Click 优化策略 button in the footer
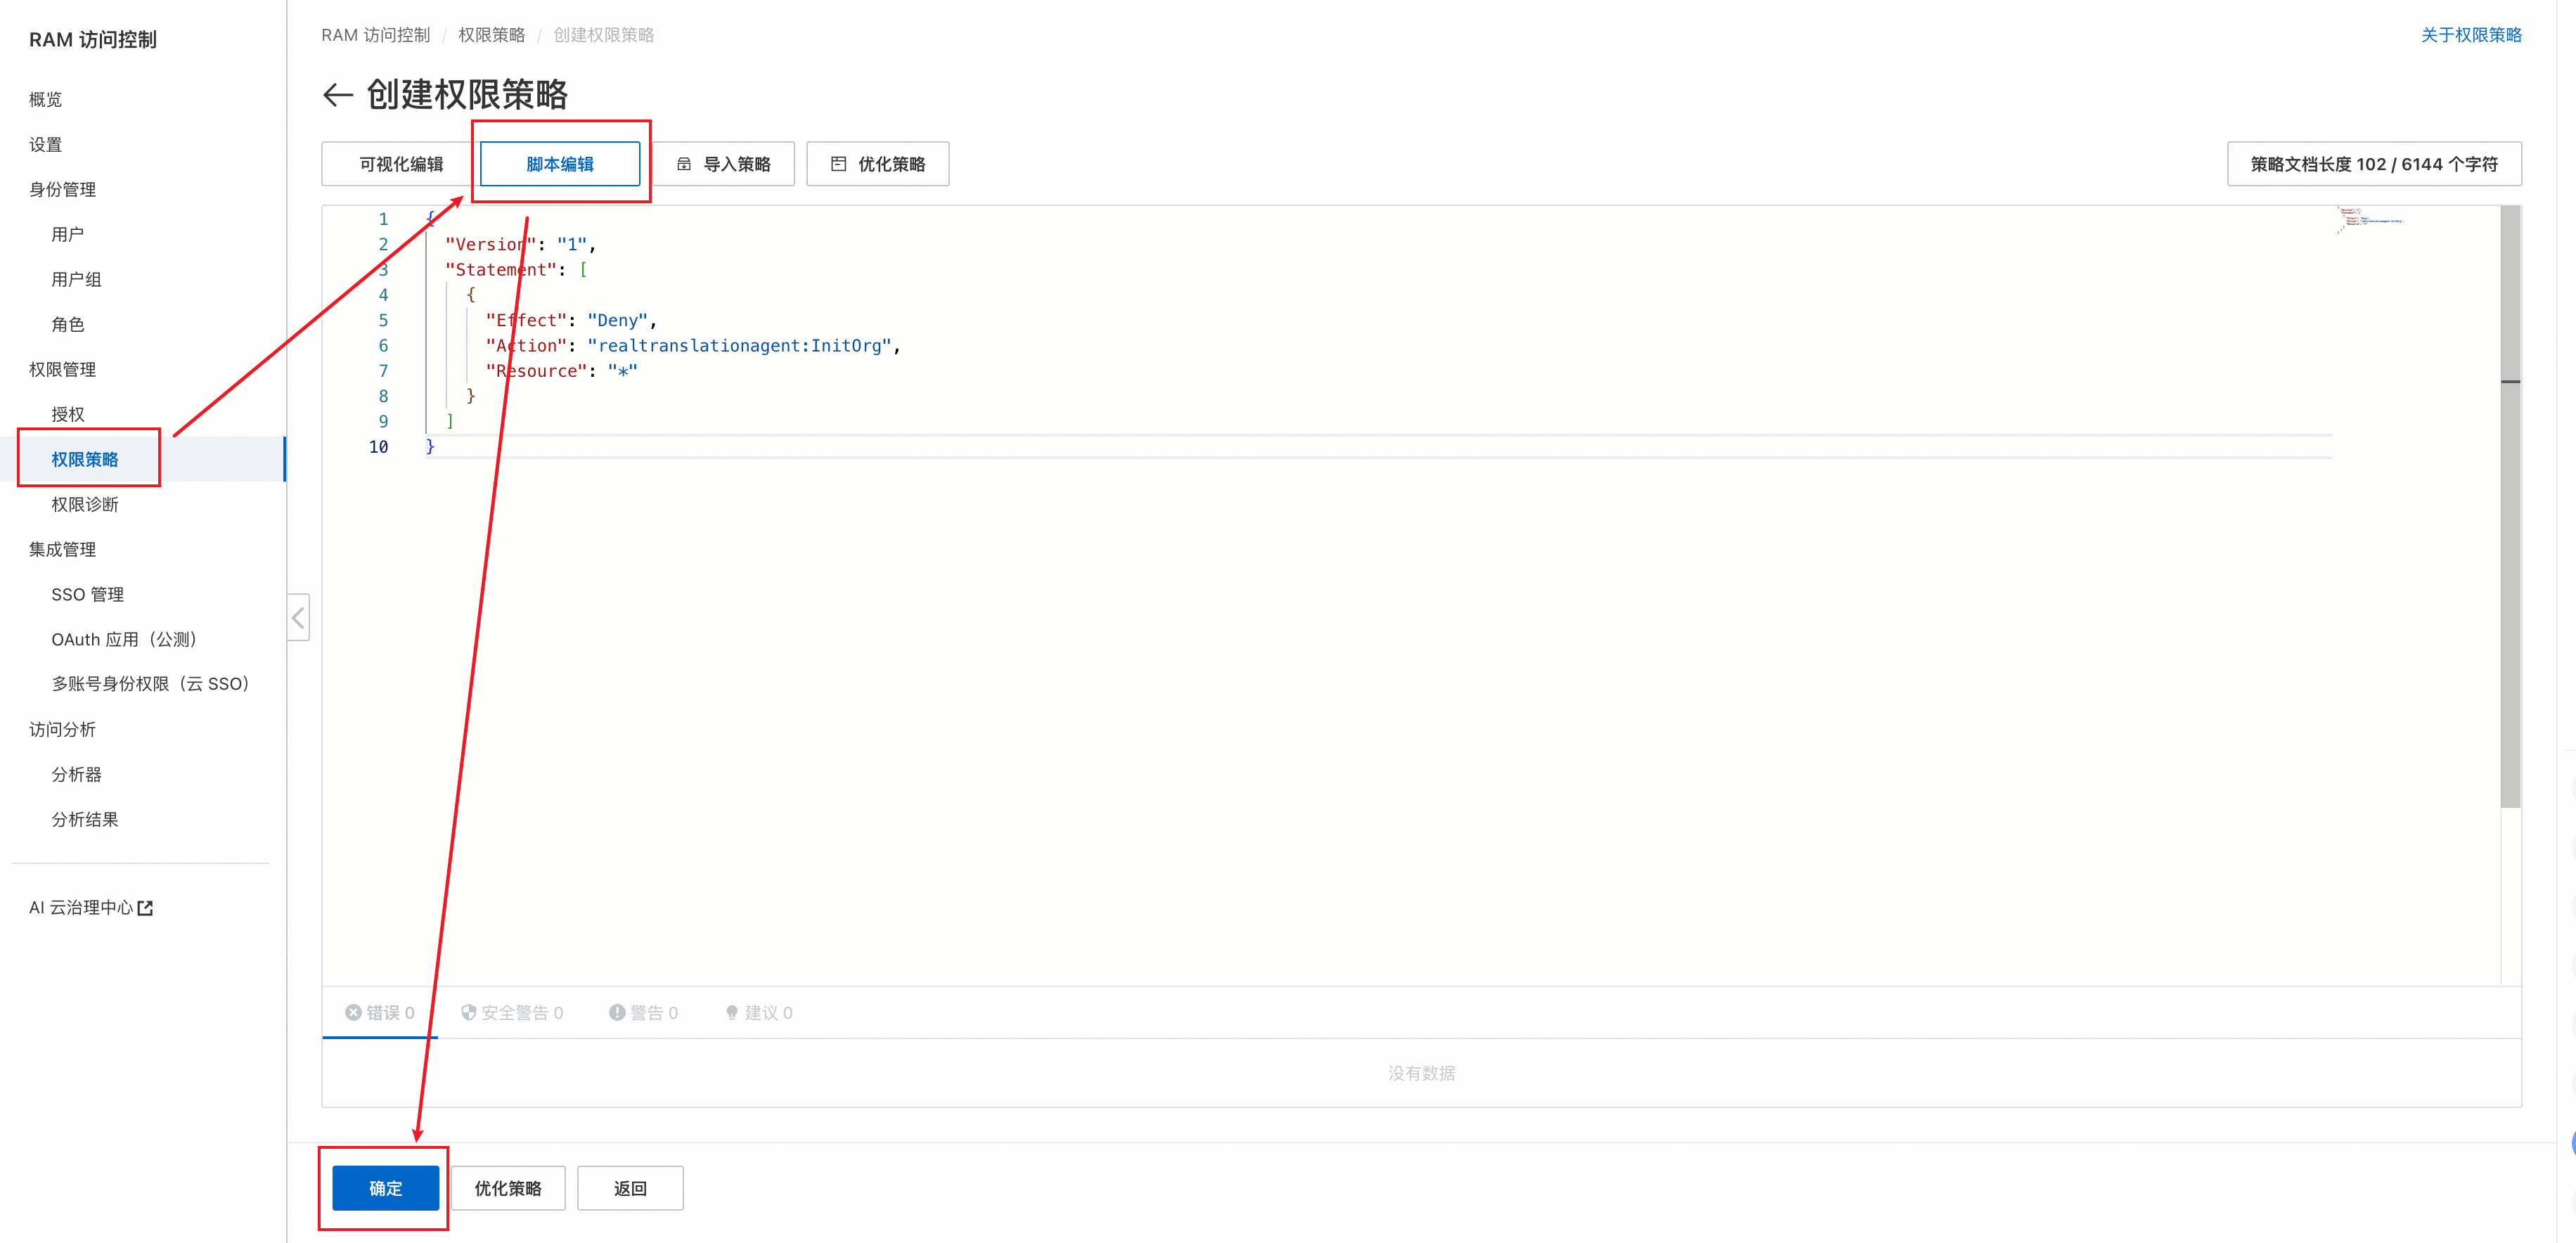Screen dimensions: 2576x1243 [508, 1188]
